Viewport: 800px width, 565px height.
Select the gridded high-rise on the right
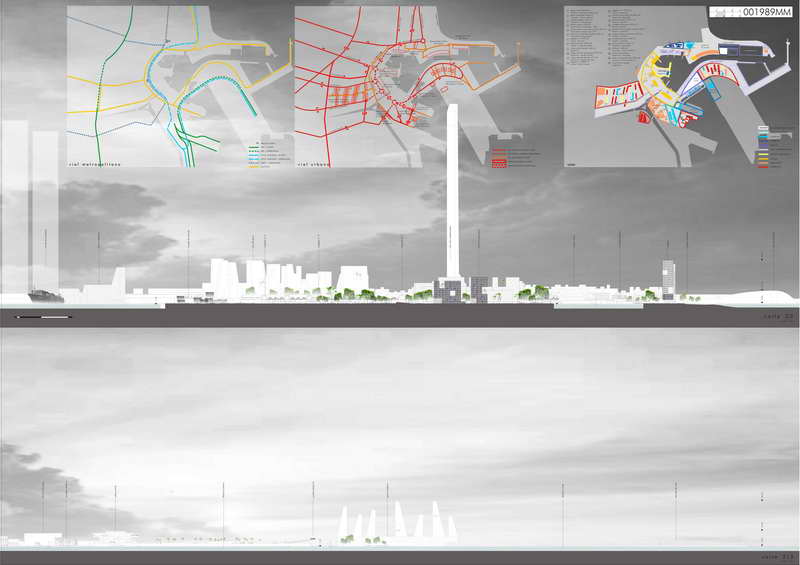668,279
